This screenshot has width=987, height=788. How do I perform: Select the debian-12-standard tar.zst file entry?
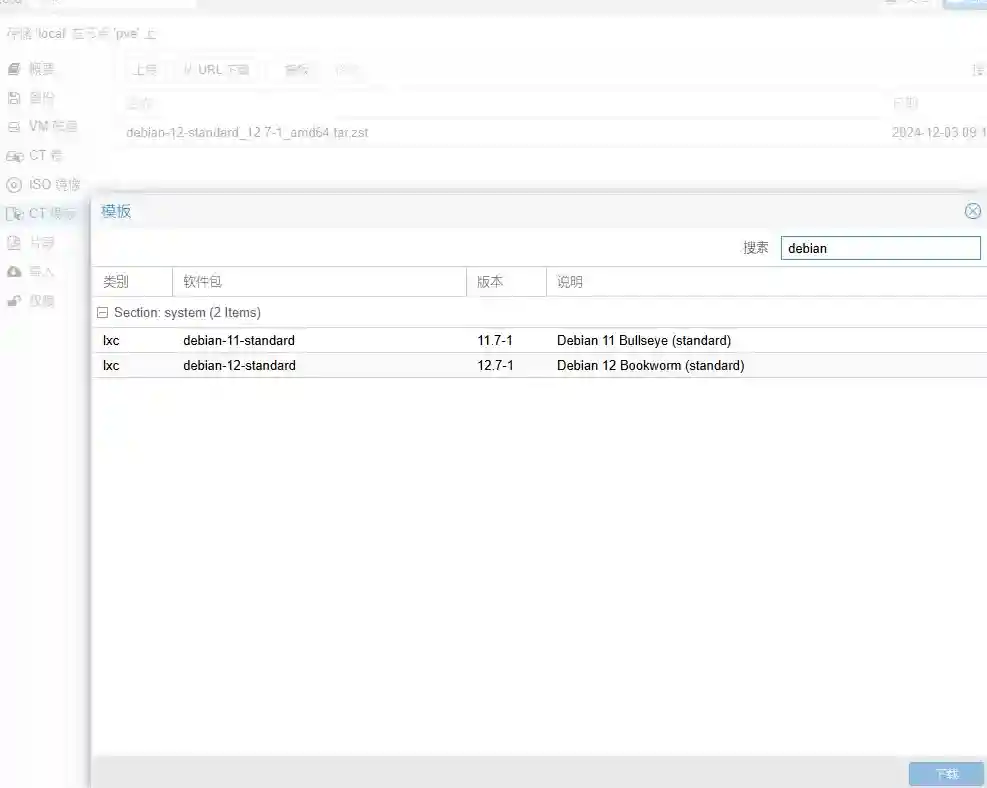[x=245, y=132]
